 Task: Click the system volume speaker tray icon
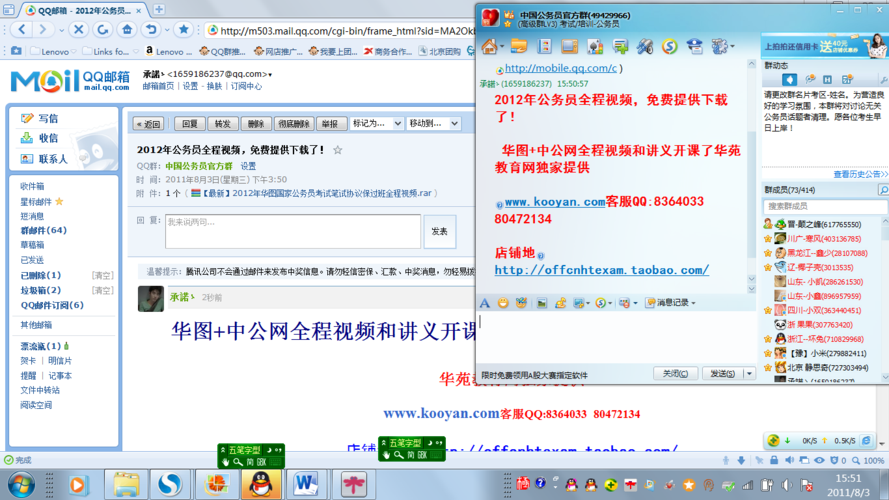[x=787, y=485]
